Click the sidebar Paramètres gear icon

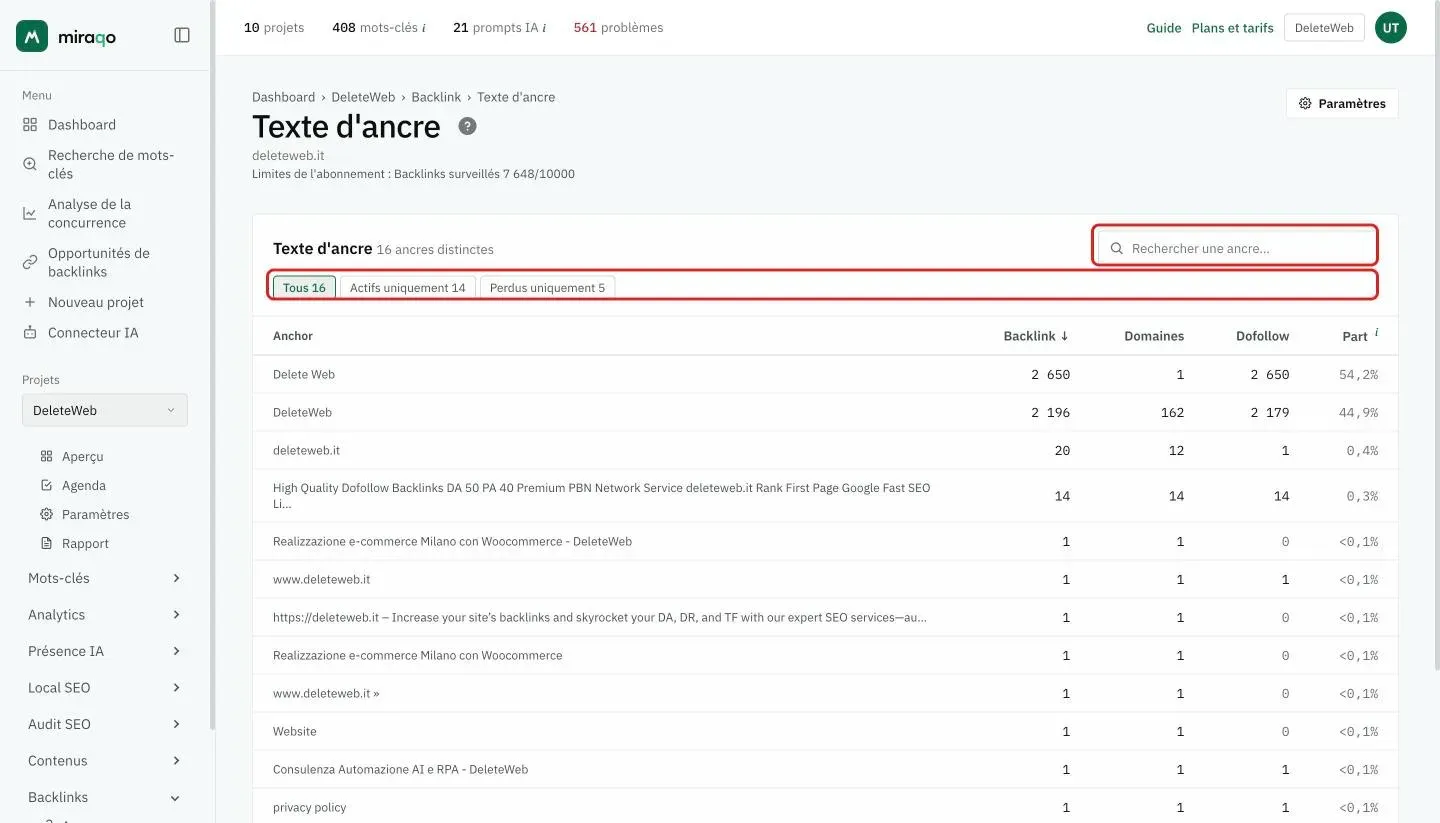tap(46, 514)
